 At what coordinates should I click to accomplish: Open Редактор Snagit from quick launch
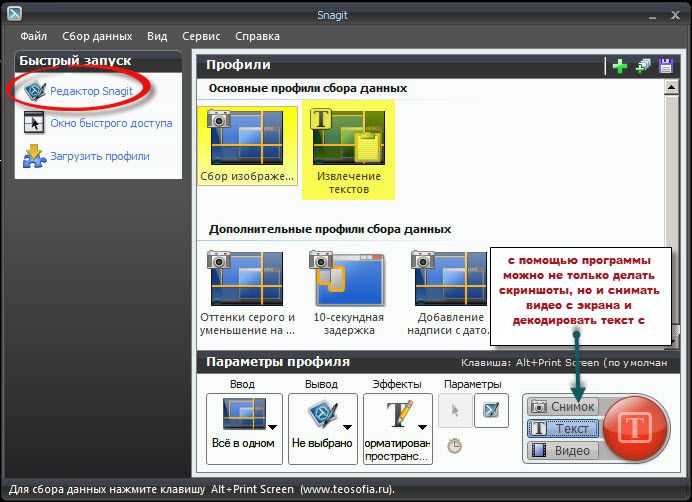[x=91, y=91]
